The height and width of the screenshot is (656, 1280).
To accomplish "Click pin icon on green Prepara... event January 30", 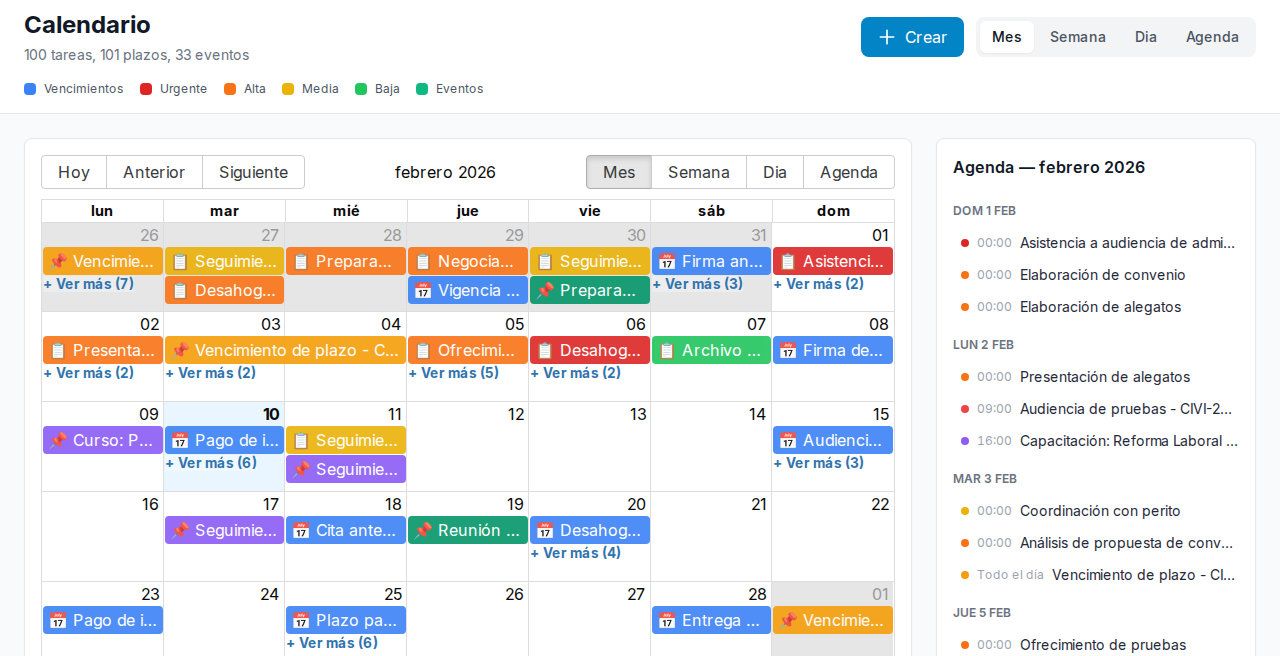I will 545,291.
